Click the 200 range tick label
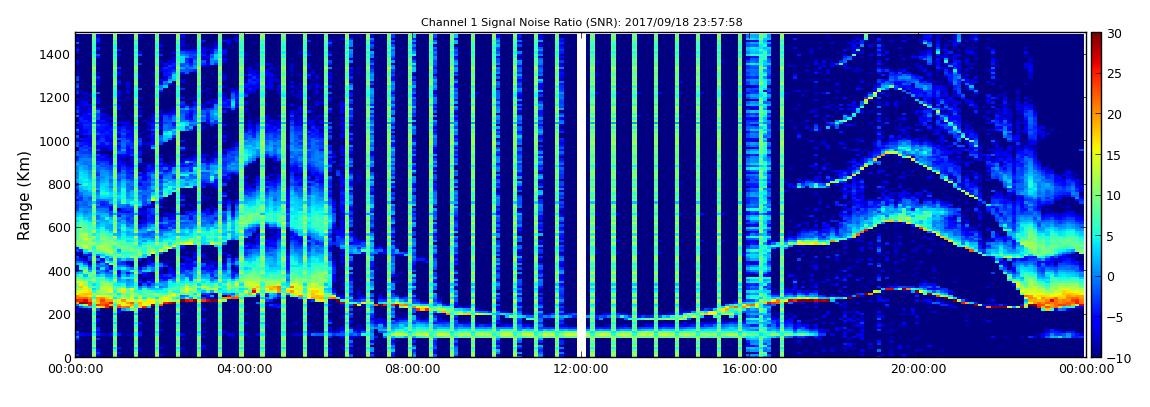Image resolution: width=1150 pixels, height=407 pixels. 59,315
